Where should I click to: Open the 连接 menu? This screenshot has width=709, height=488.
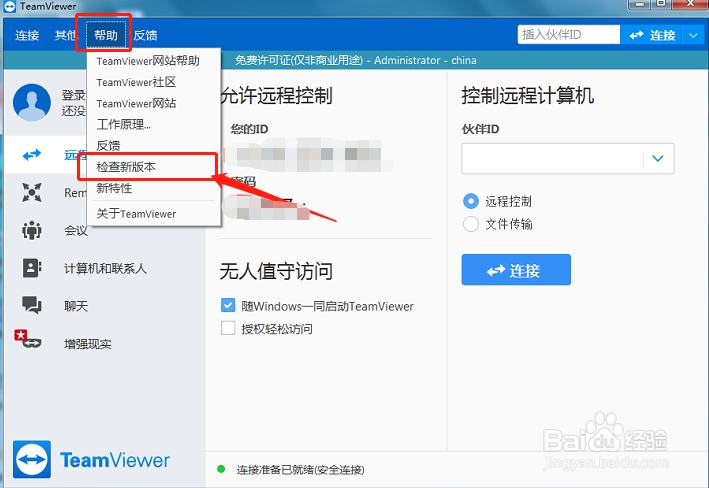coord(27,35)
